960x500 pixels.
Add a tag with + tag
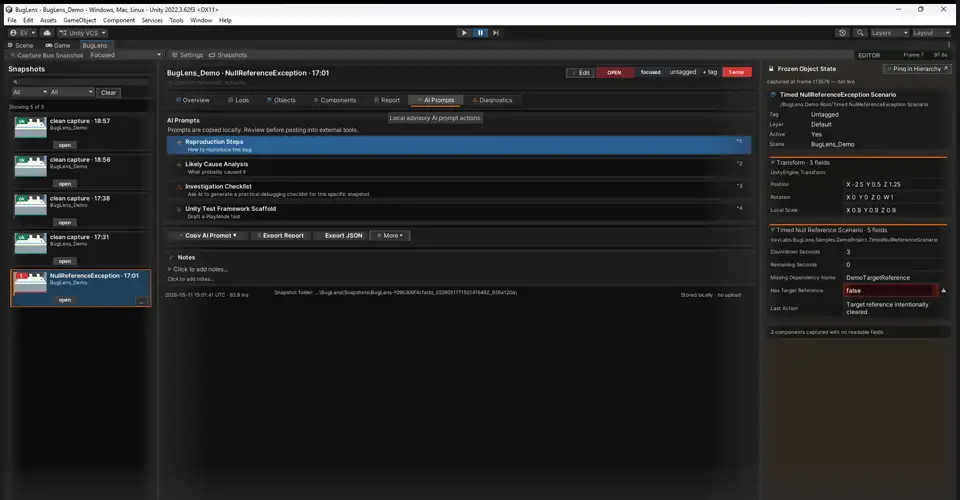point(710,72)
